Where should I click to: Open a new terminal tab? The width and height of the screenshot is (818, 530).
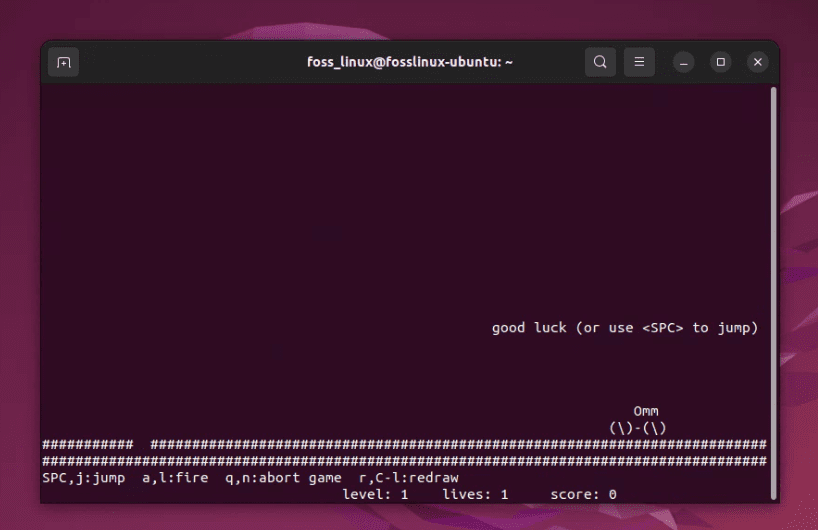pyautogui.click(x=64, y=63)
